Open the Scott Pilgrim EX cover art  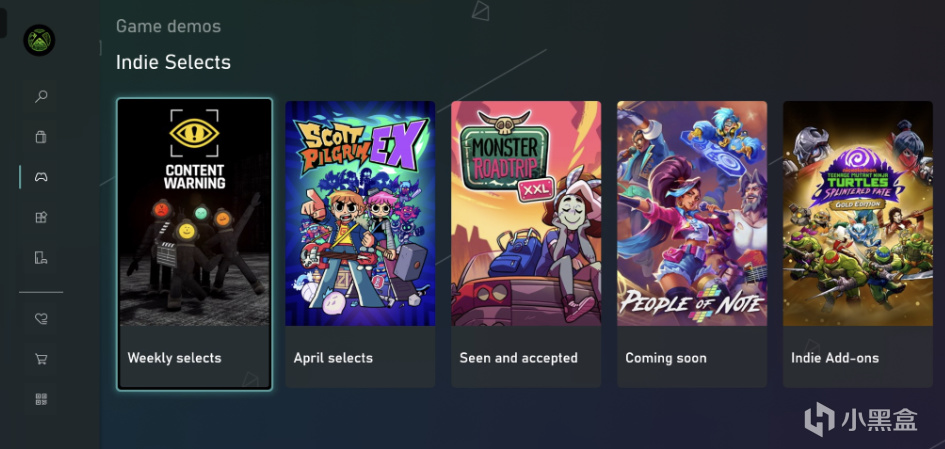click(x=360, y=213)
